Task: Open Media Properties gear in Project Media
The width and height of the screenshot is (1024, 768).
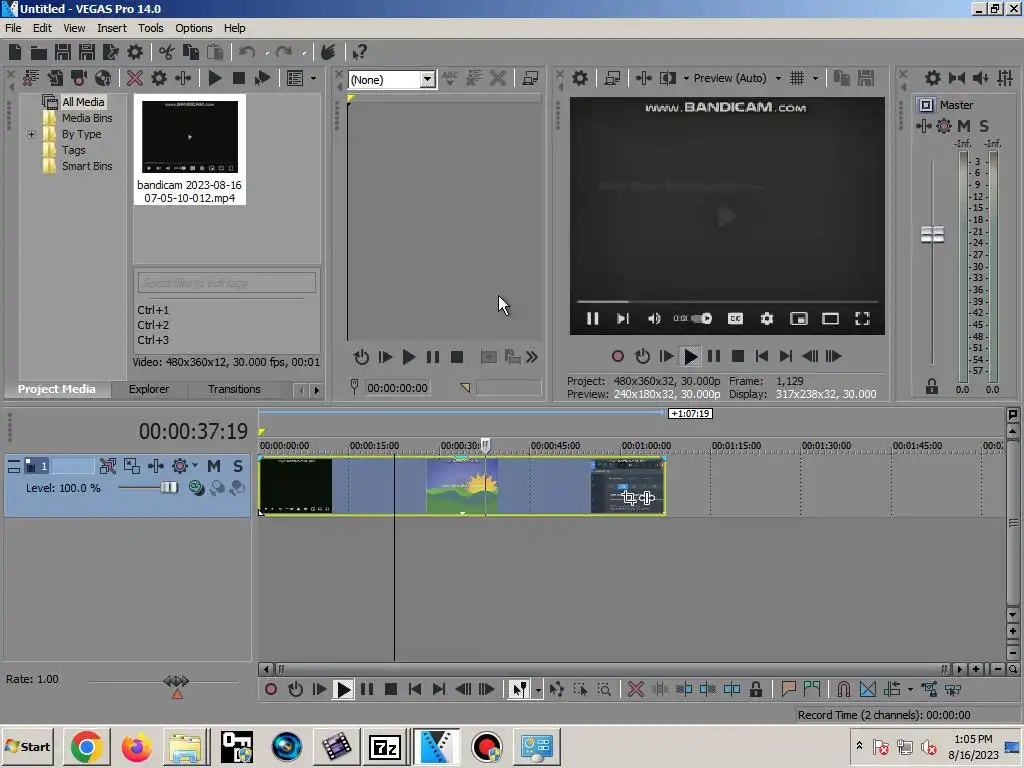Action: click(159, 78)
